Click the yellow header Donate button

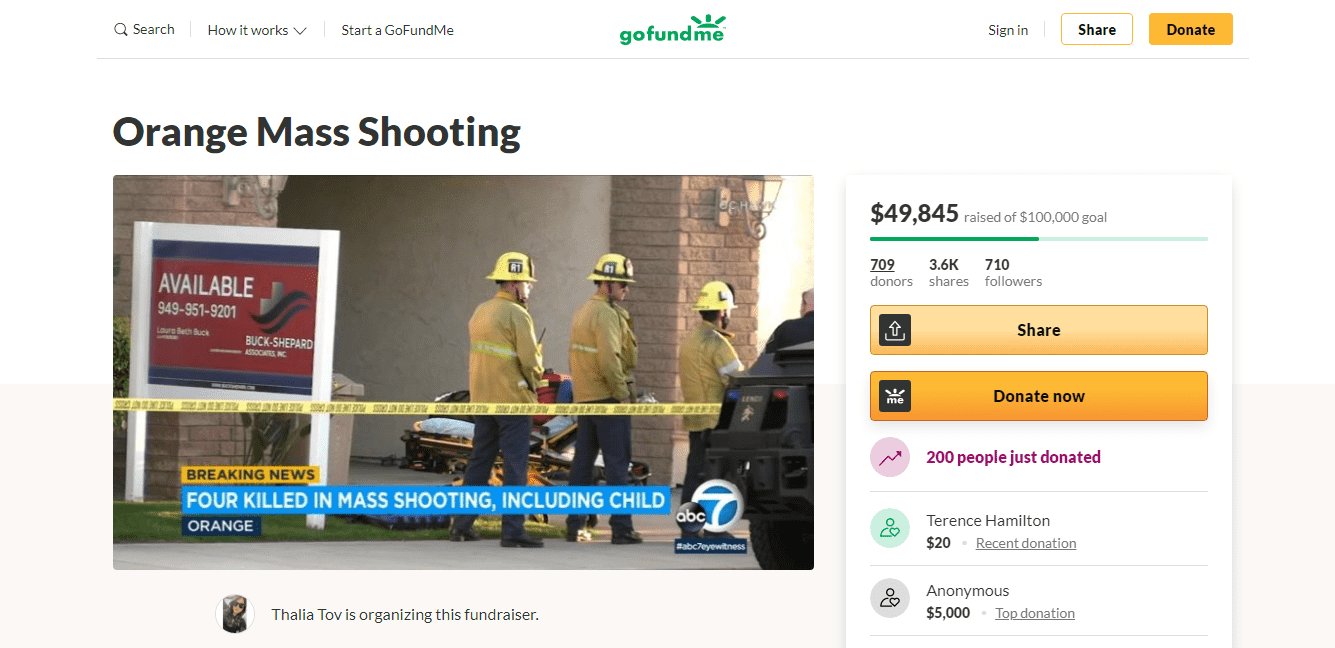[1191, 29]
